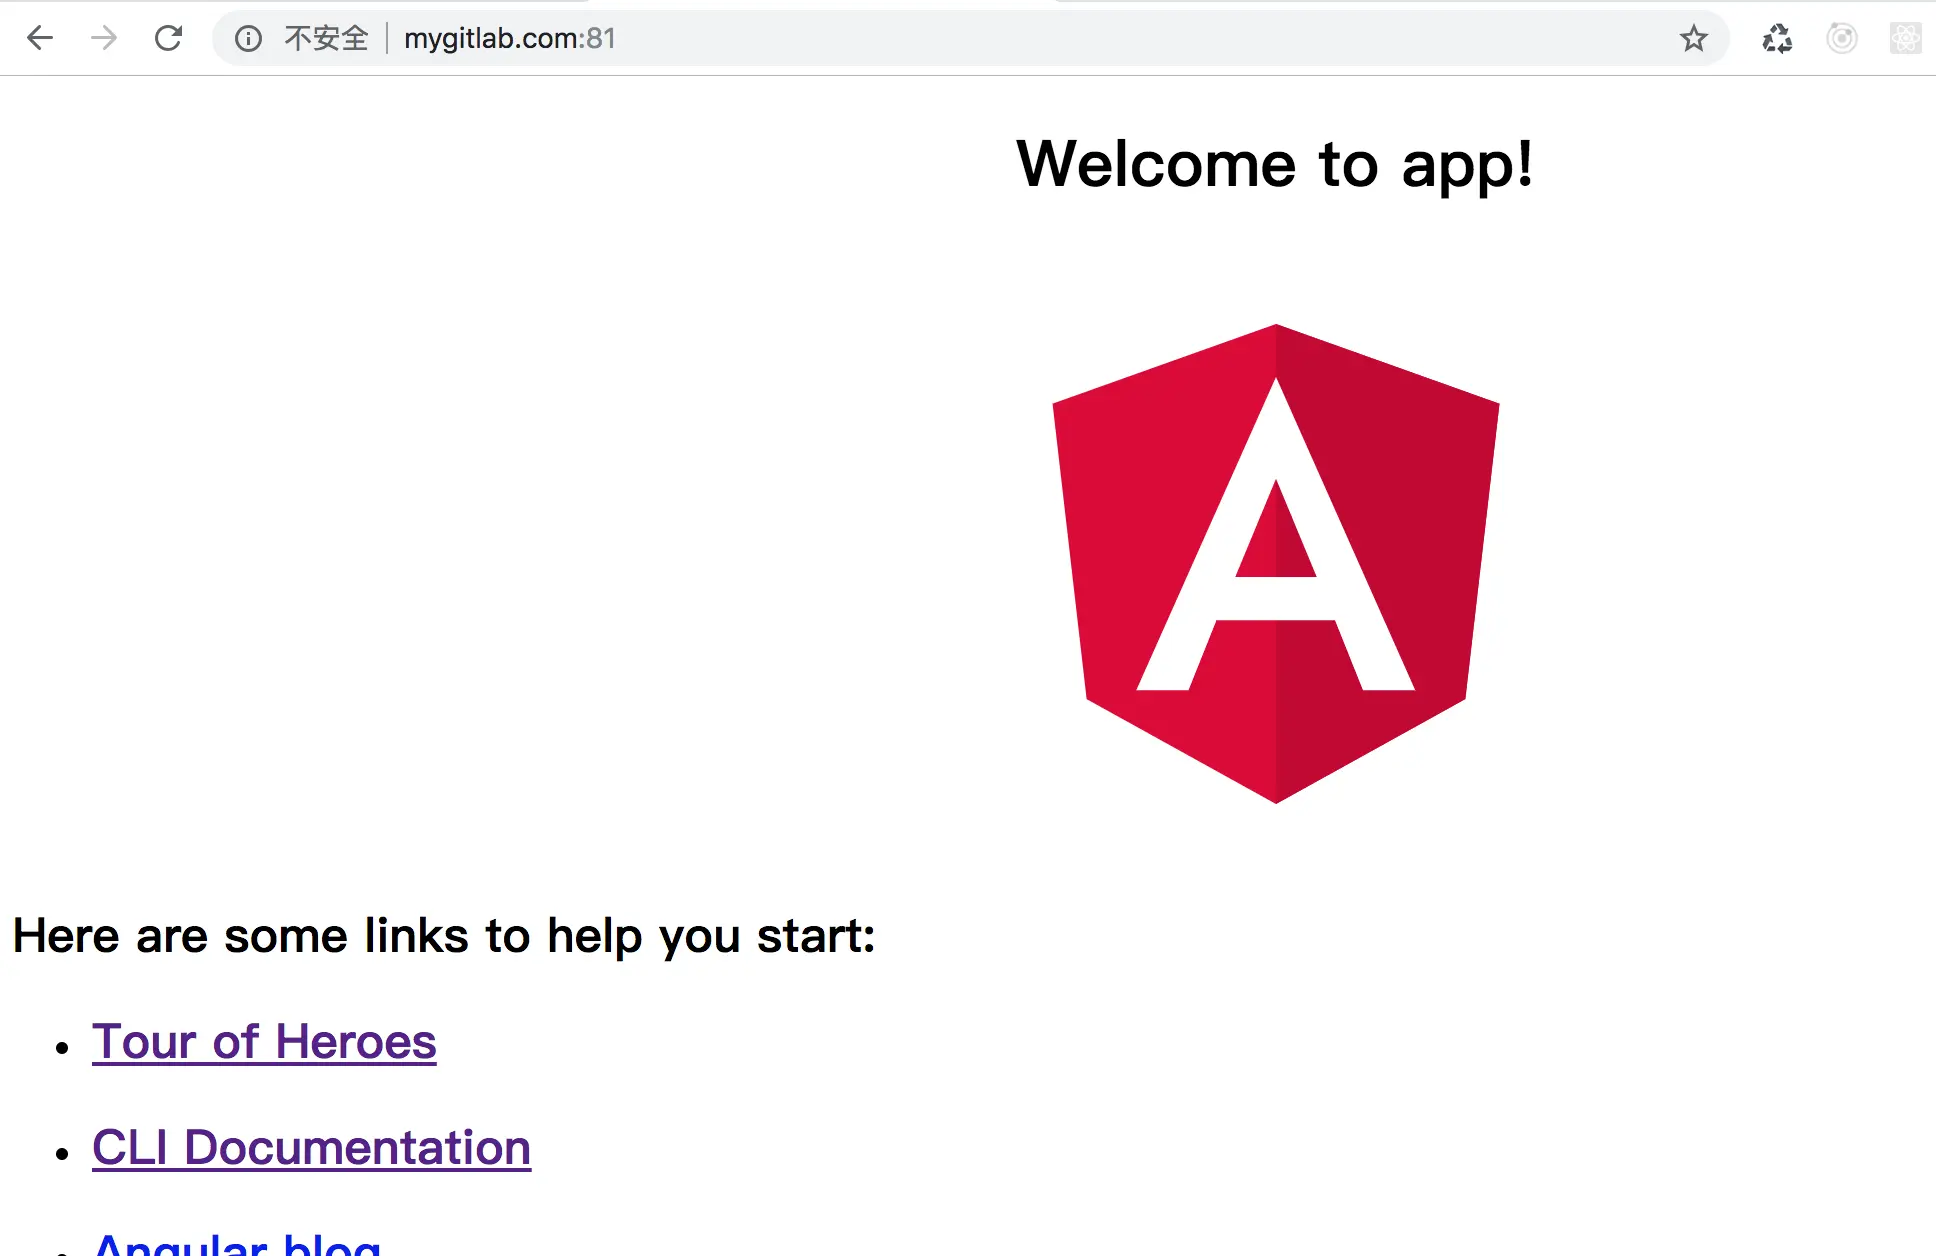Screen dimensions: 1936x1256
Task: Click the React DevTools atom extension icon
Action: point(1905,38)
